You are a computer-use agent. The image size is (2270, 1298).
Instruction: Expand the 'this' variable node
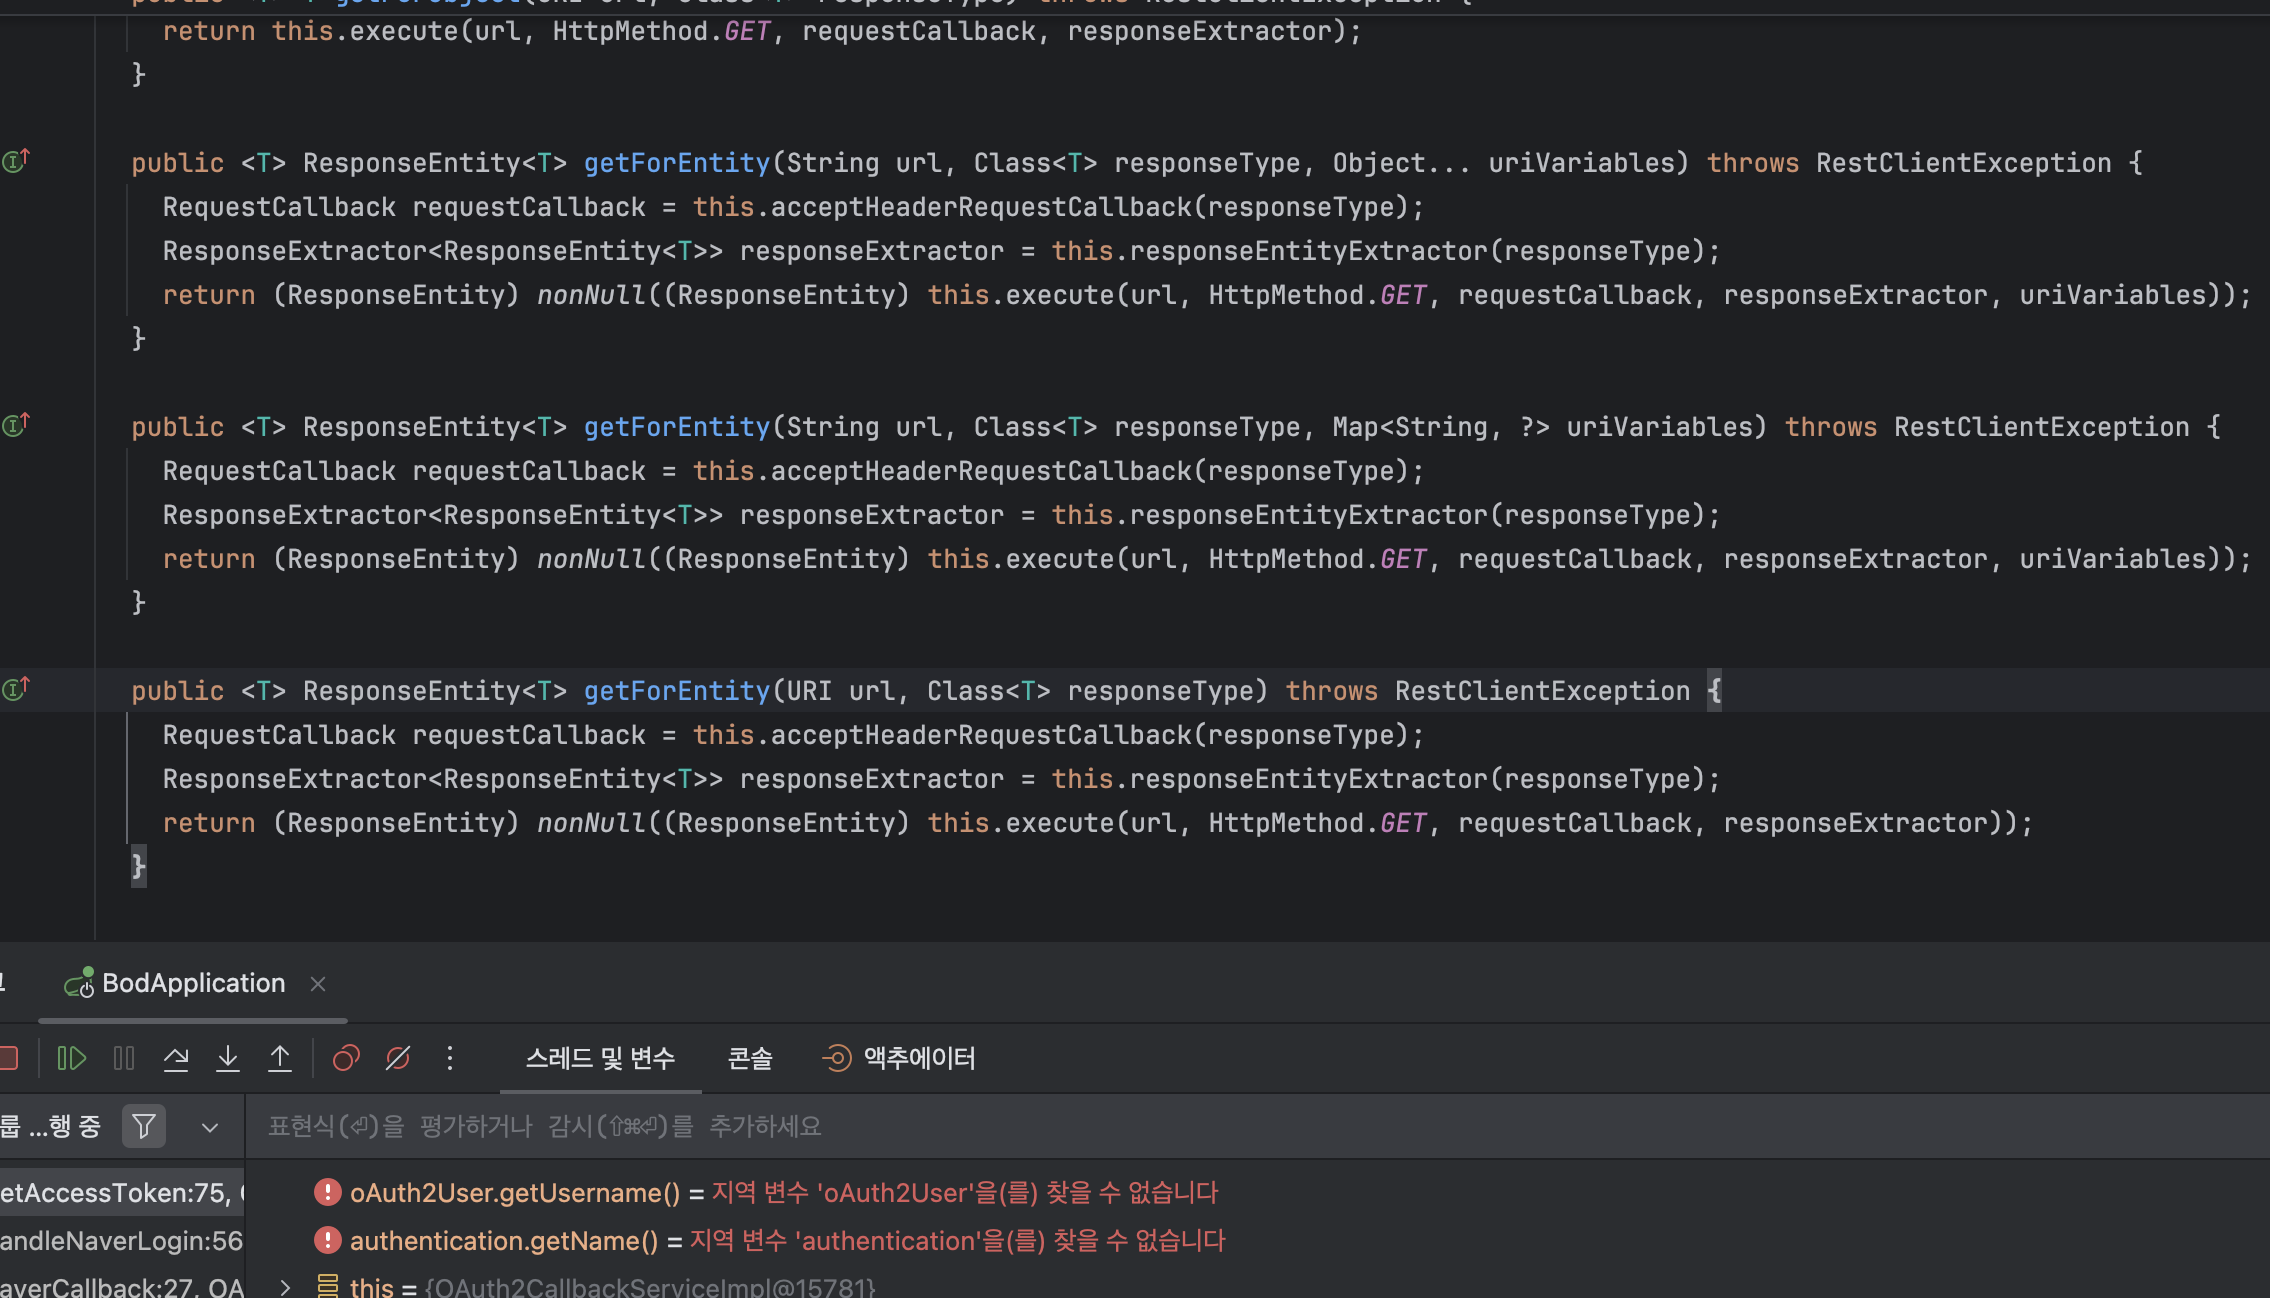pyautogui.click(x=285, y=1287)
